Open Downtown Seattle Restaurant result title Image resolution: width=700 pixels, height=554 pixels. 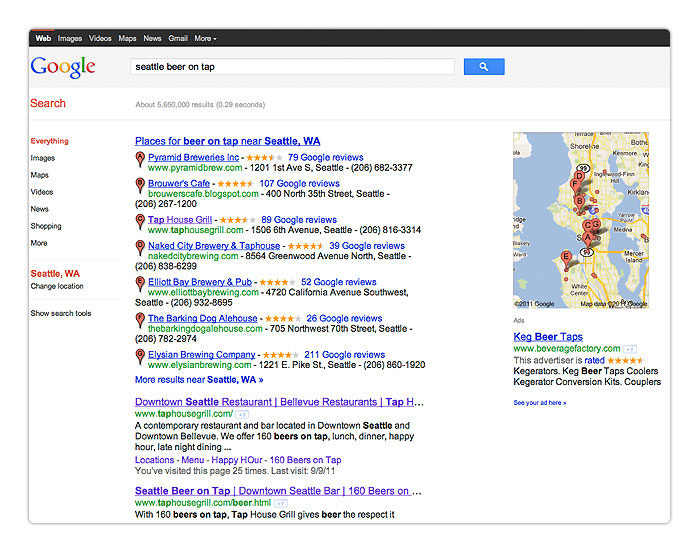tap(279, 402)
